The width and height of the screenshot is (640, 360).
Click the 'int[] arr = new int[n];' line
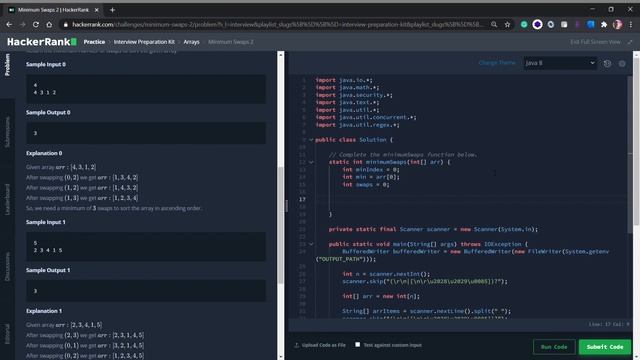click(x=380, y=296)
